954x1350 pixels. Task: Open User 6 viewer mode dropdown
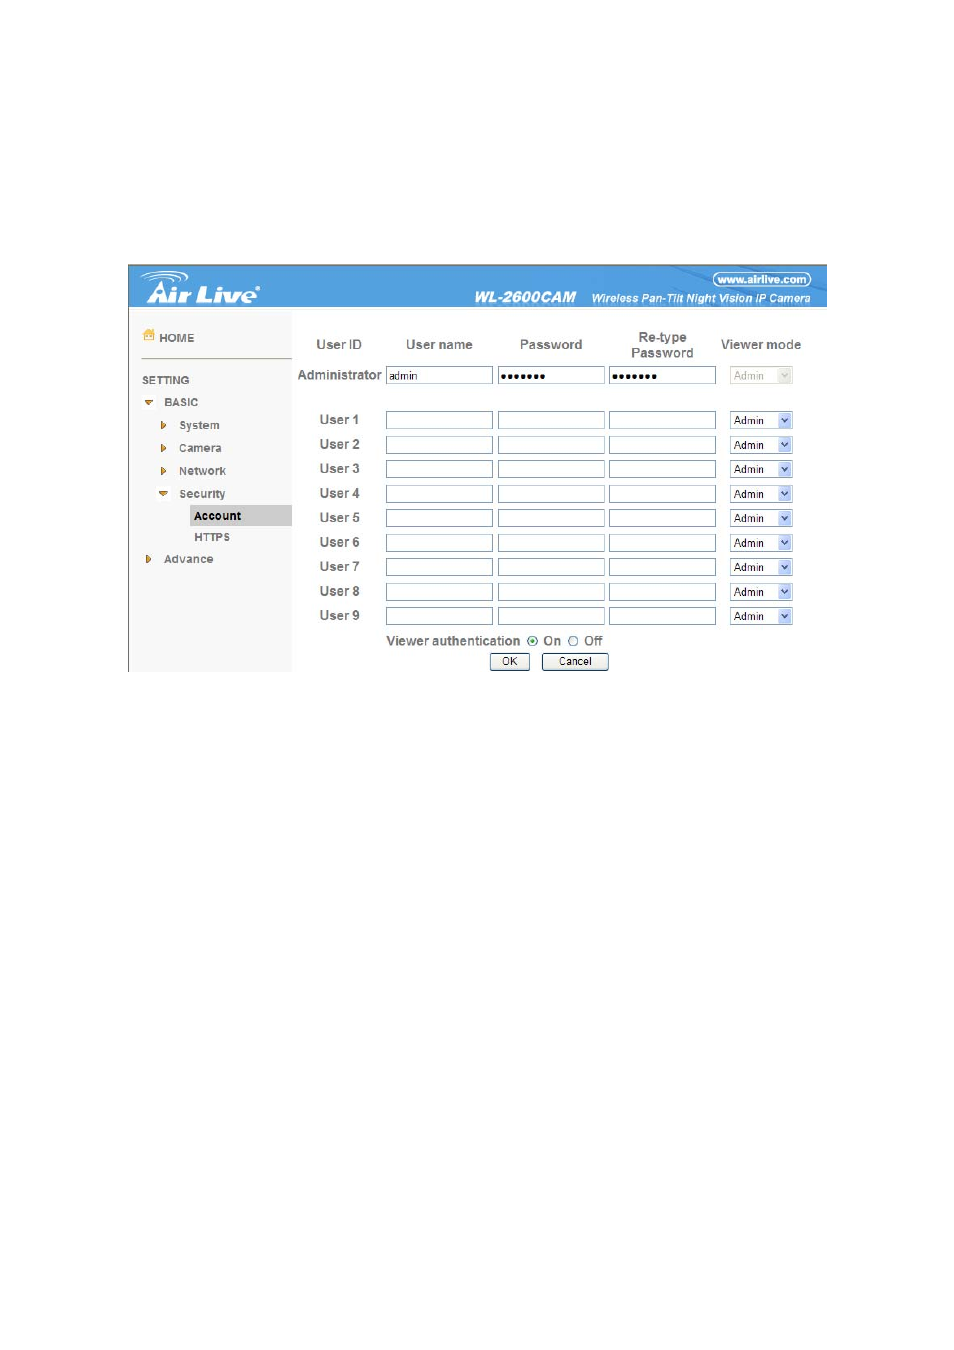click(761, 543)
